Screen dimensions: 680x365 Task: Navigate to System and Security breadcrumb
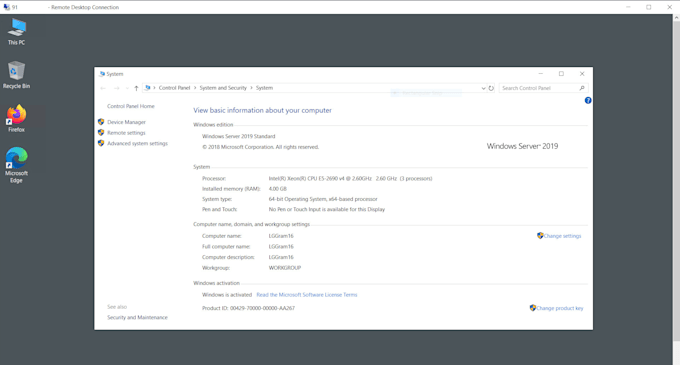[223, 88]
